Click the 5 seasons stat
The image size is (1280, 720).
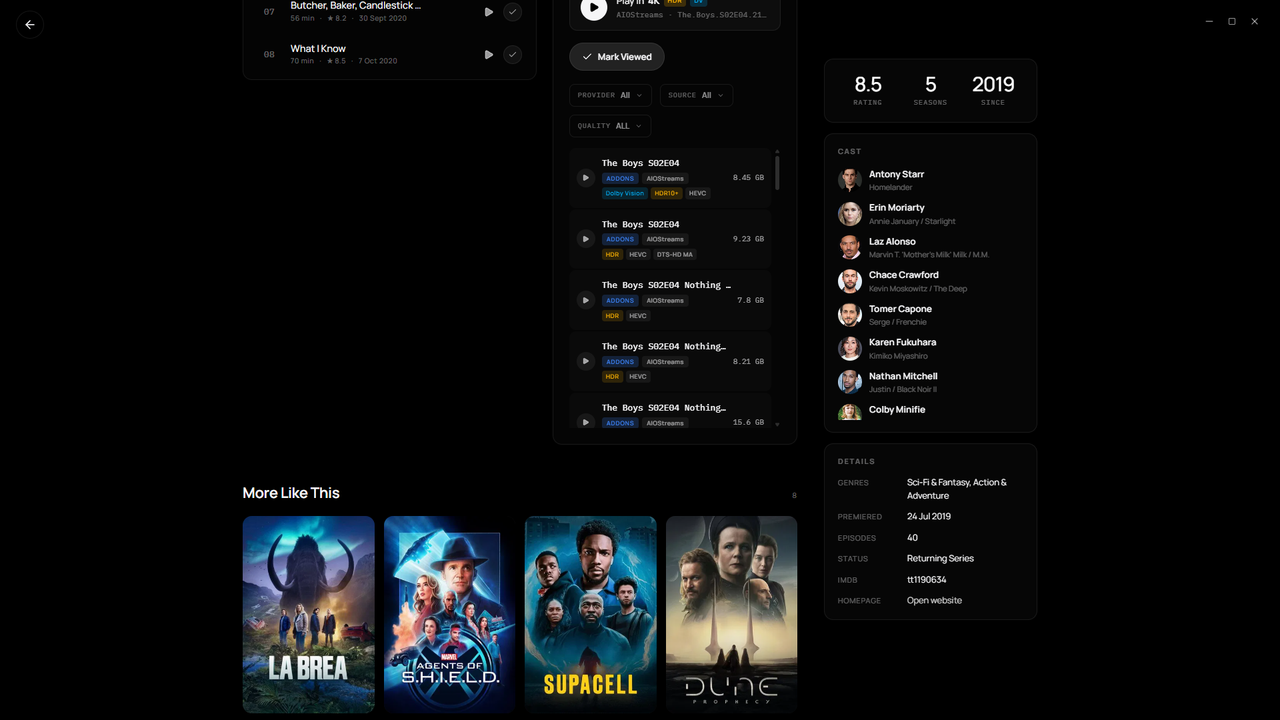[930, 90]
